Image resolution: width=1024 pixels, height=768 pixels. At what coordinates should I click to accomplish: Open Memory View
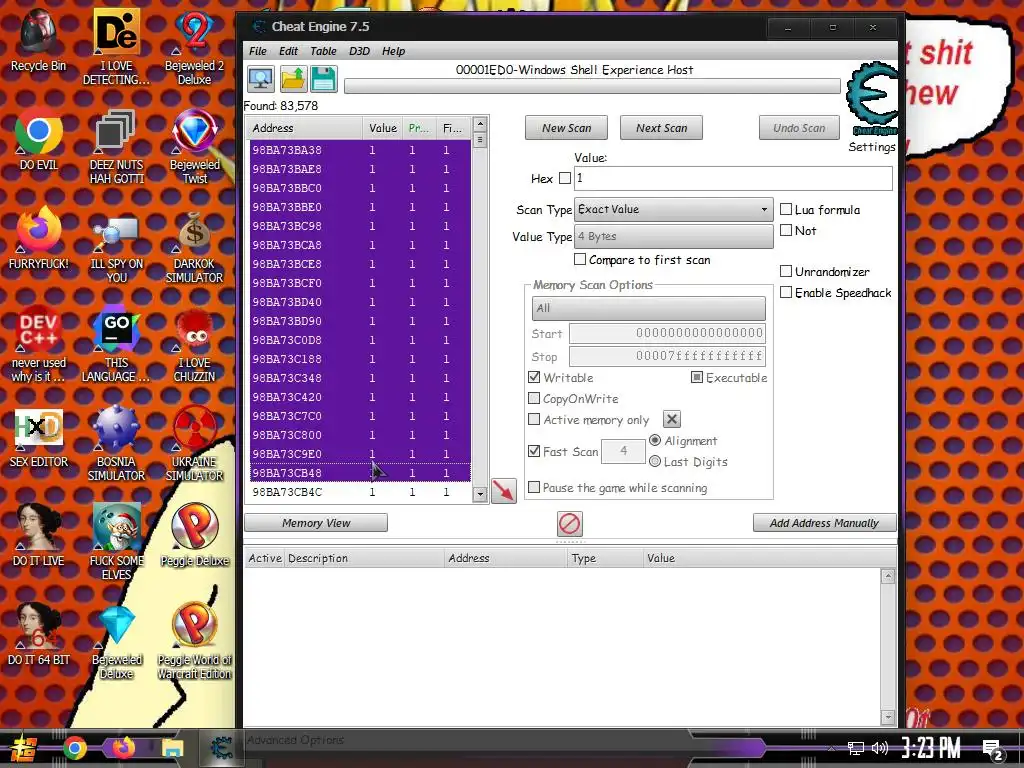(316, 523)
